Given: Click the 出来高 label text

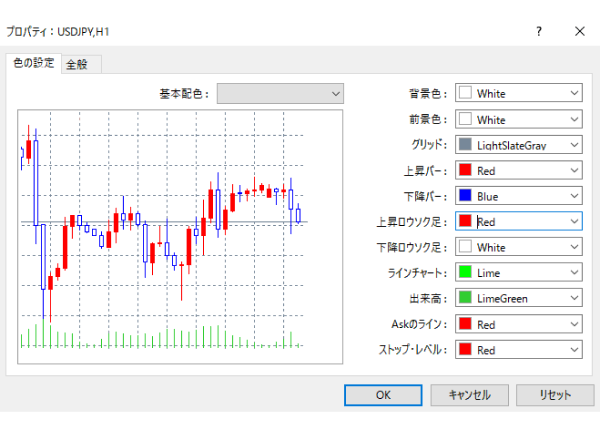Looking at the screenshot, I should pyautogui.click(x=428, y=298).
